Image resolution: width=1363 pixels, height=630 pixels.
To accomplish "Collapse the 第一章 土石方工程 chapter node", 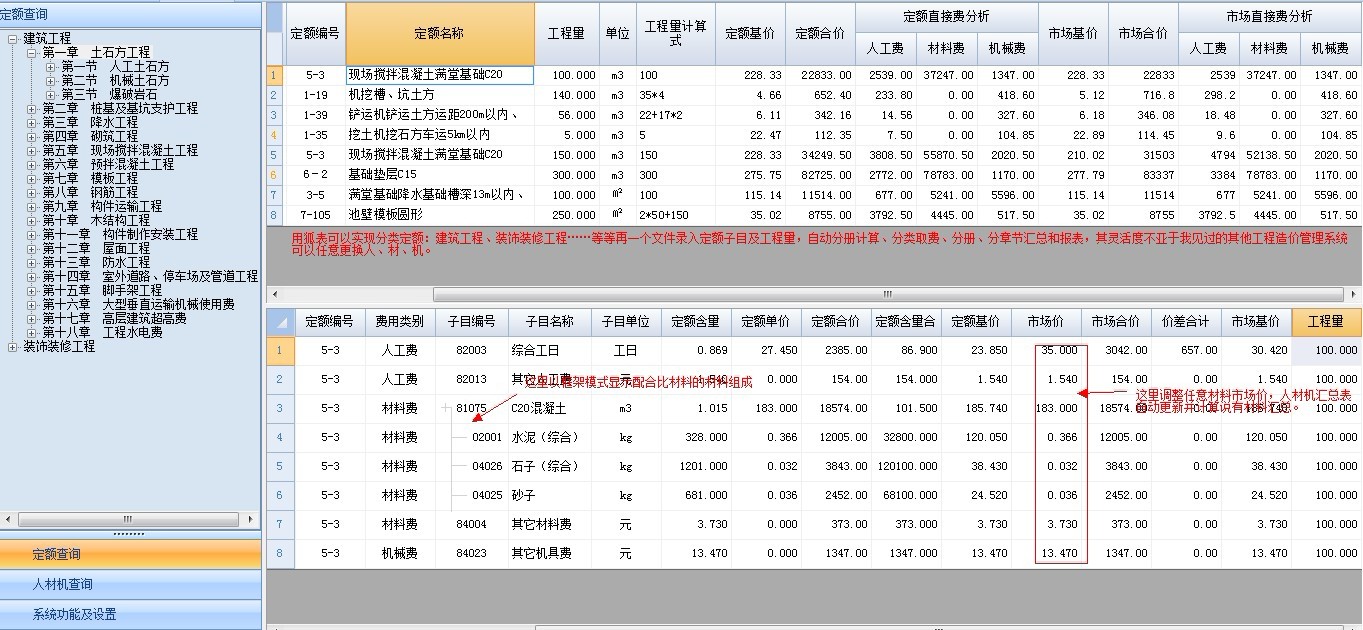I will pyautogui.click(x=32, y=53).
